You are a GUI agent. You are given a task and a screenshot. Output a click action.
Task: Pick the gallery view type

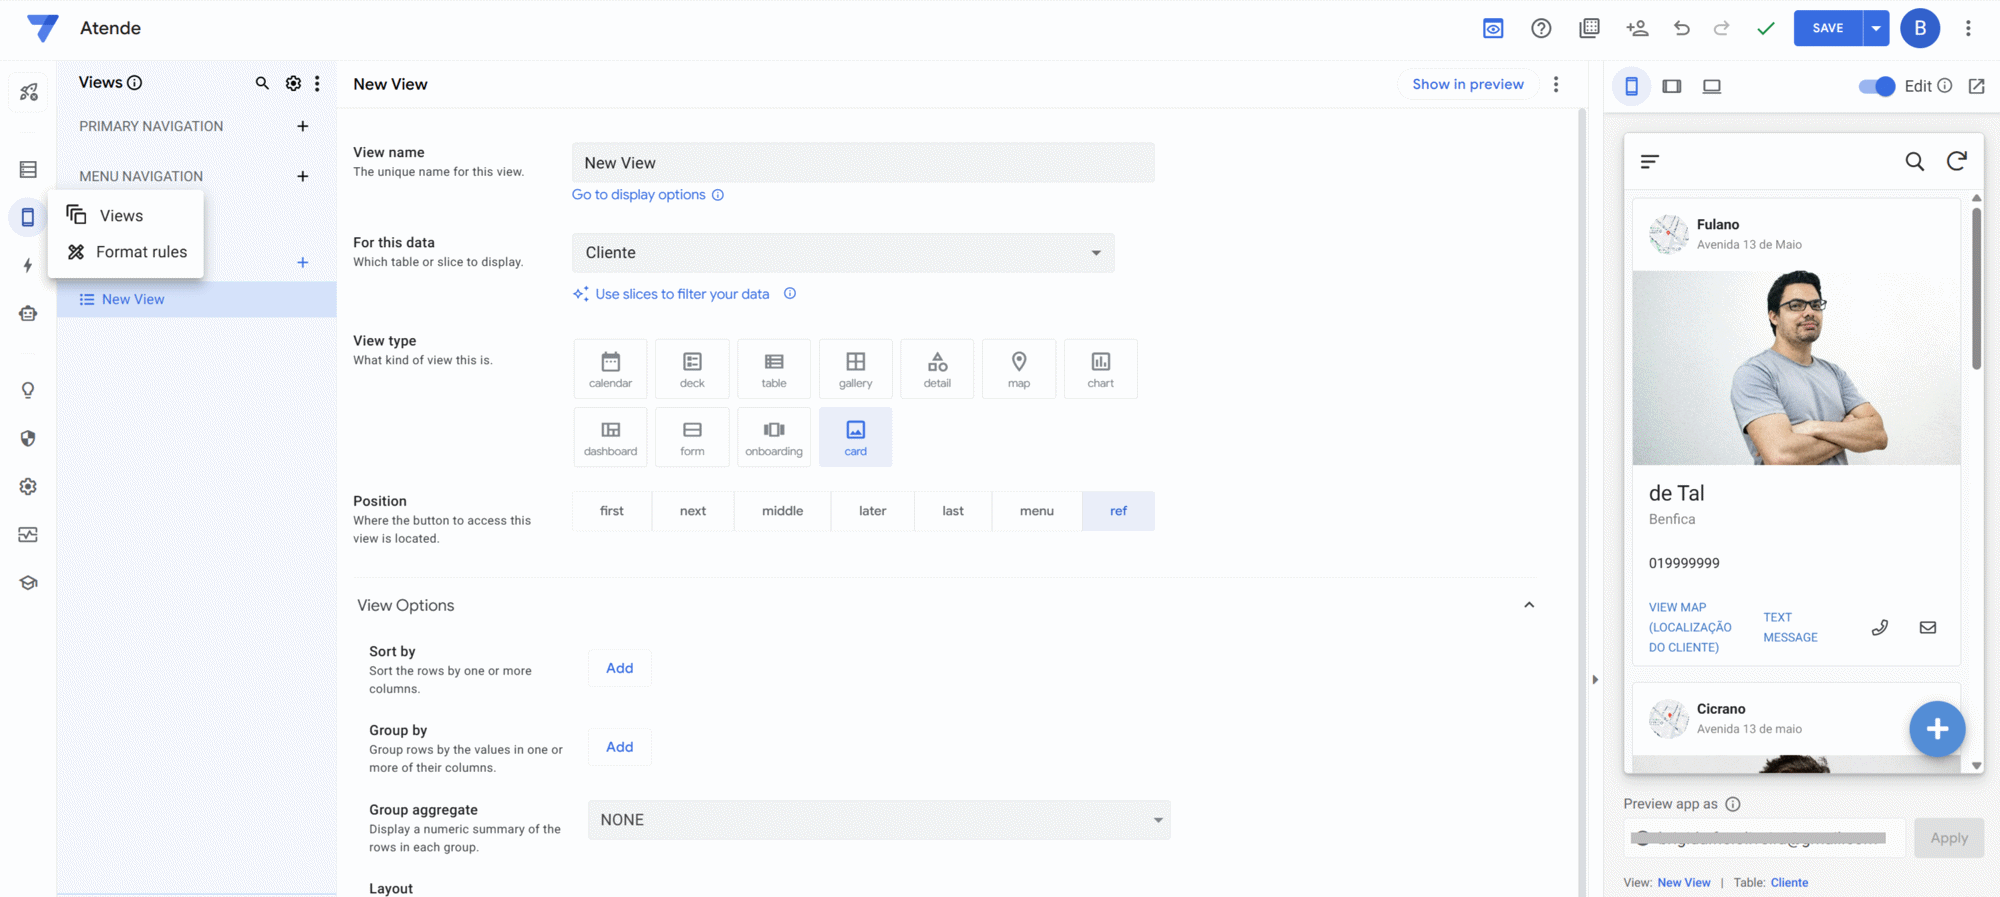point(855,369)
